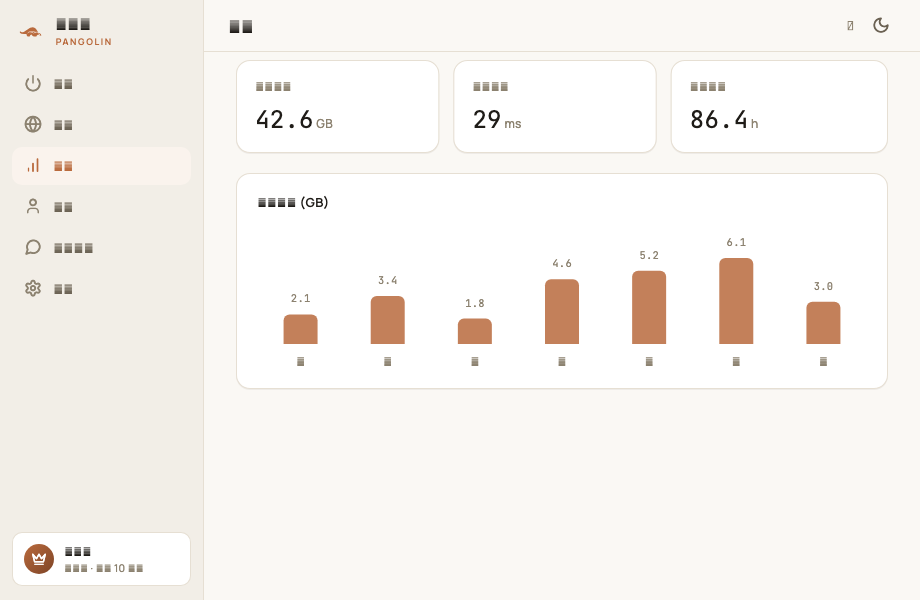Image resolution: width=920 pixels, height=600 pixels.
Task: Open the user plan card at sidebar bottom
Action: 102,559
